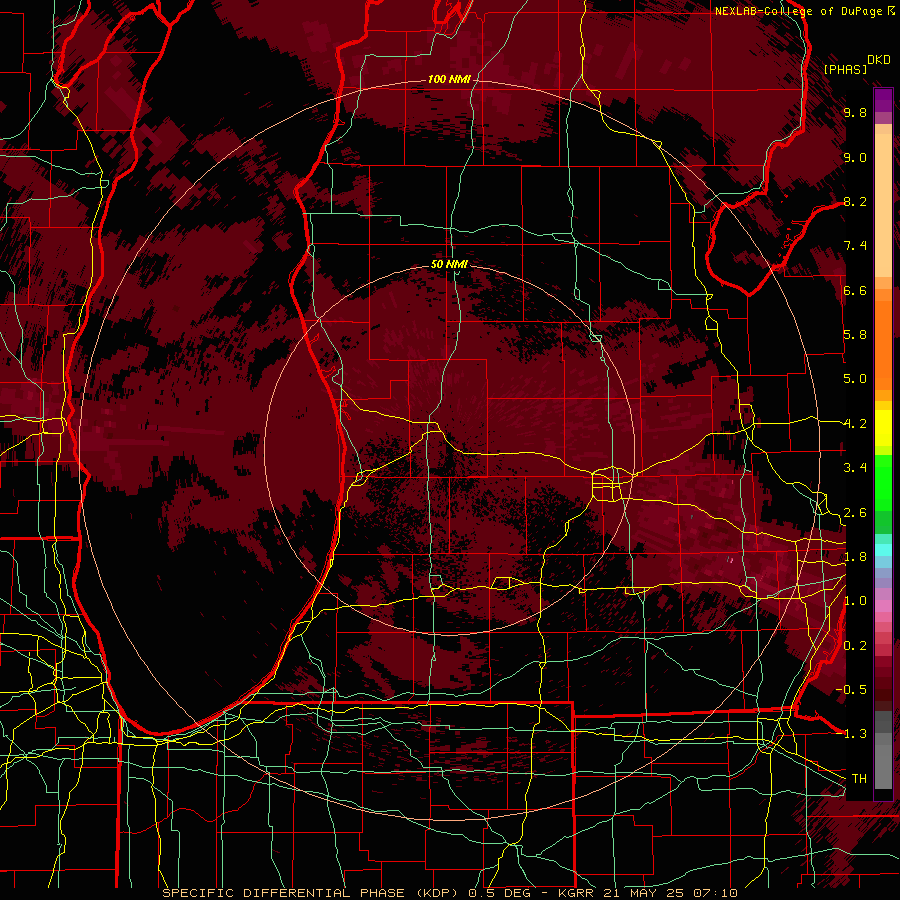Screen dimensions: 900x900
Task: Click the 5.8 value on the color scale
Action: tap(855, 335)
